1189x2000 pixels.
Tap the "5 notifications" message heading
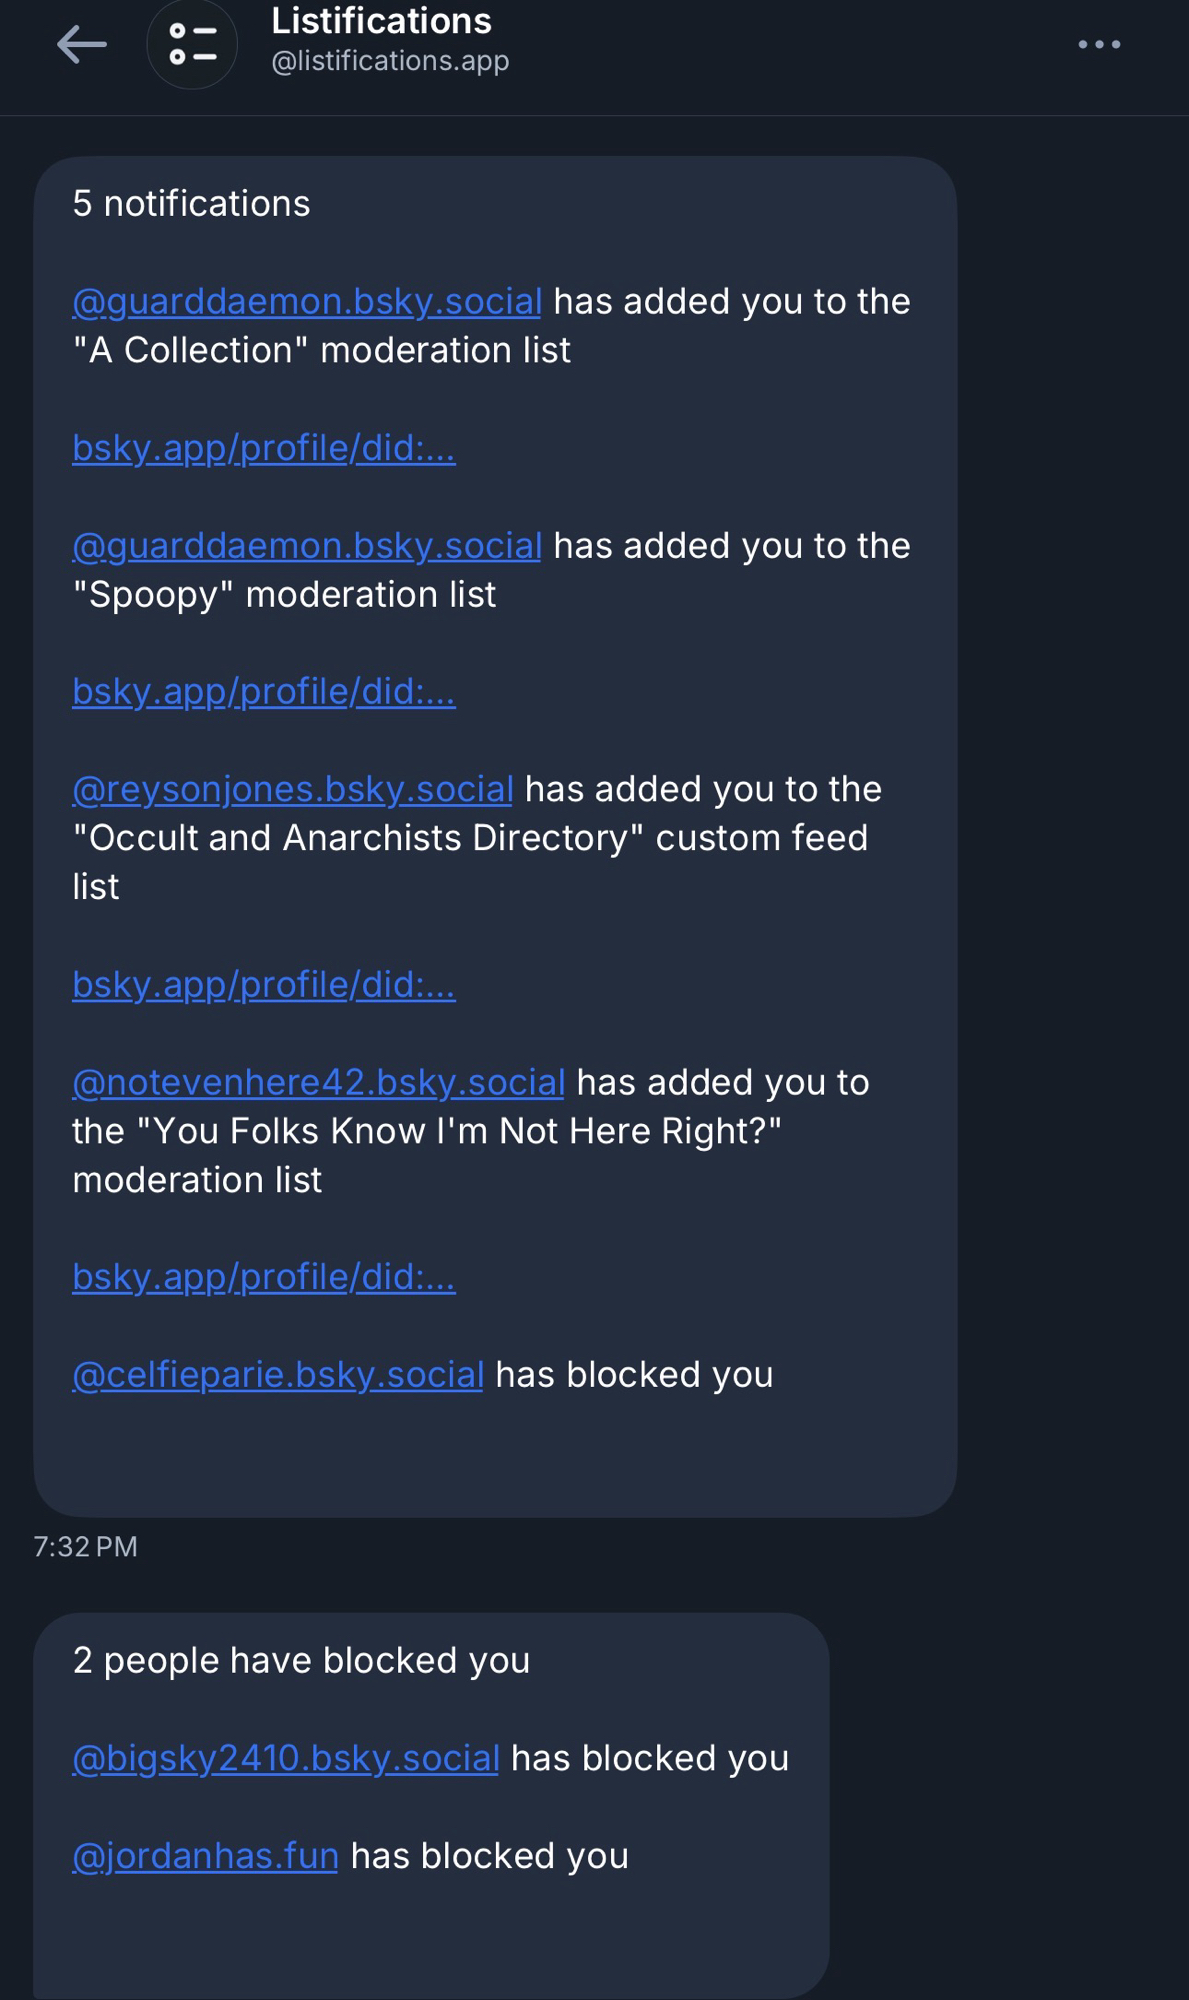(191, 204)
